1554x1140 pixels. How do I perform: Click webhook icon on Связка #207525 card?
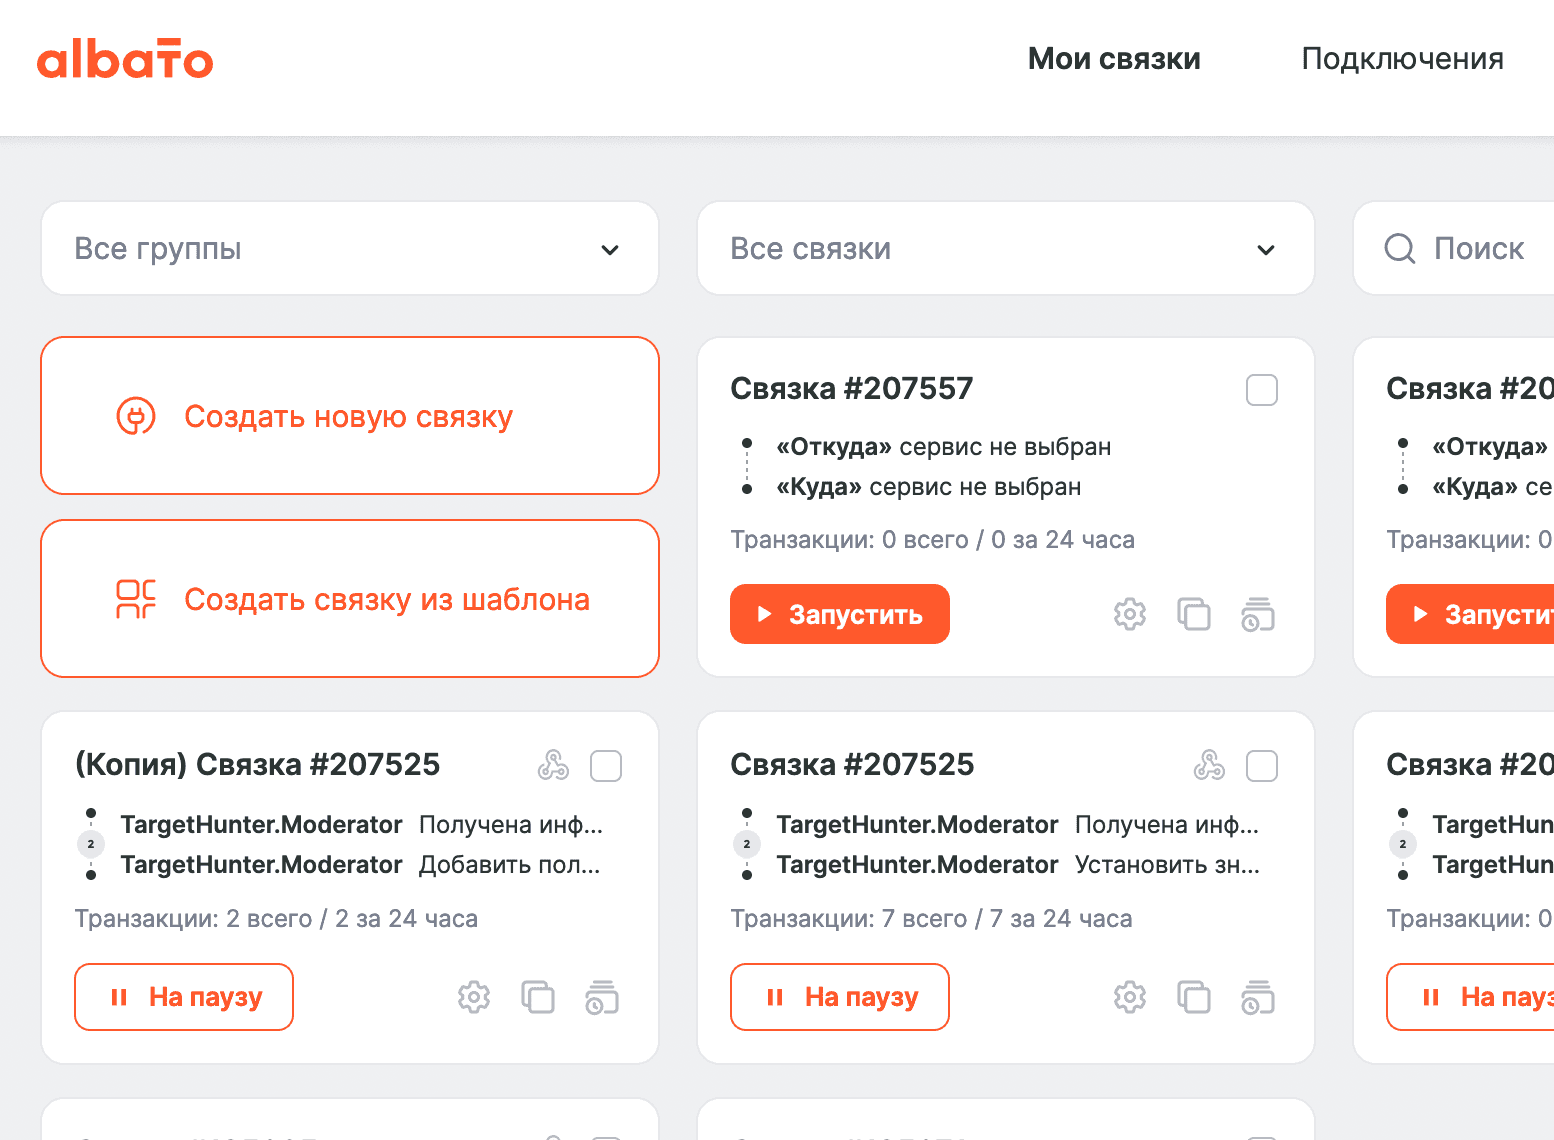tap(1209, 766)
